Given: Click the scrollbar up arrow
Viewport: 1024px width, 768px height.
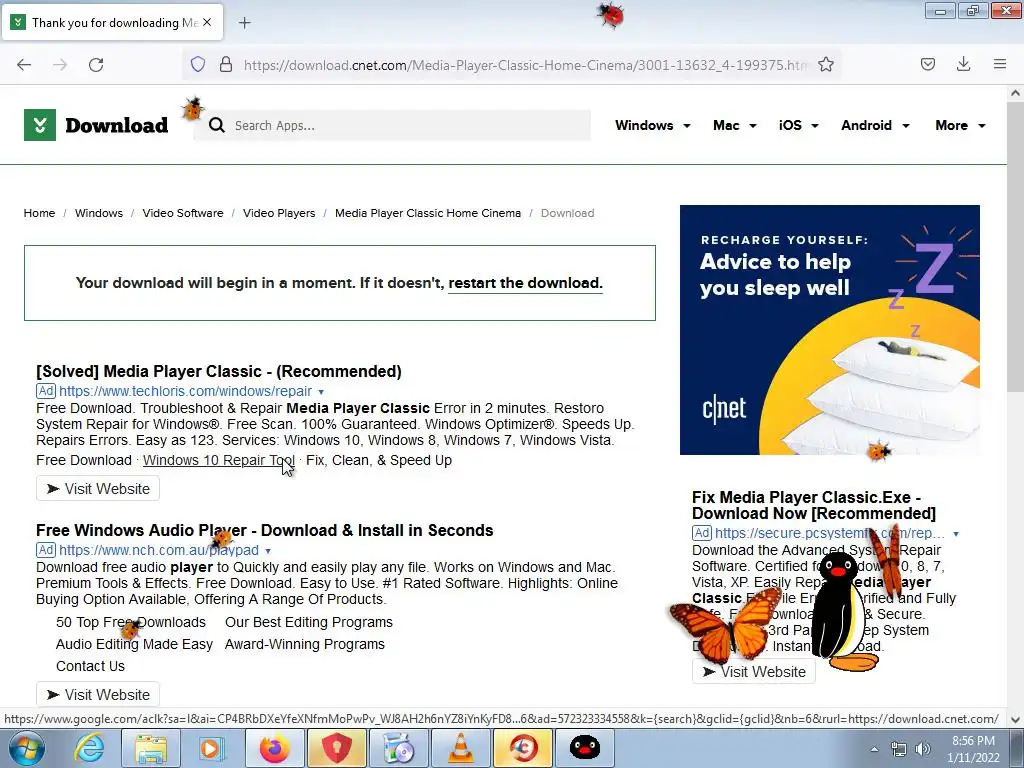Looking at the screenshot, I should pyautogui.click(x=1015, y=93).
